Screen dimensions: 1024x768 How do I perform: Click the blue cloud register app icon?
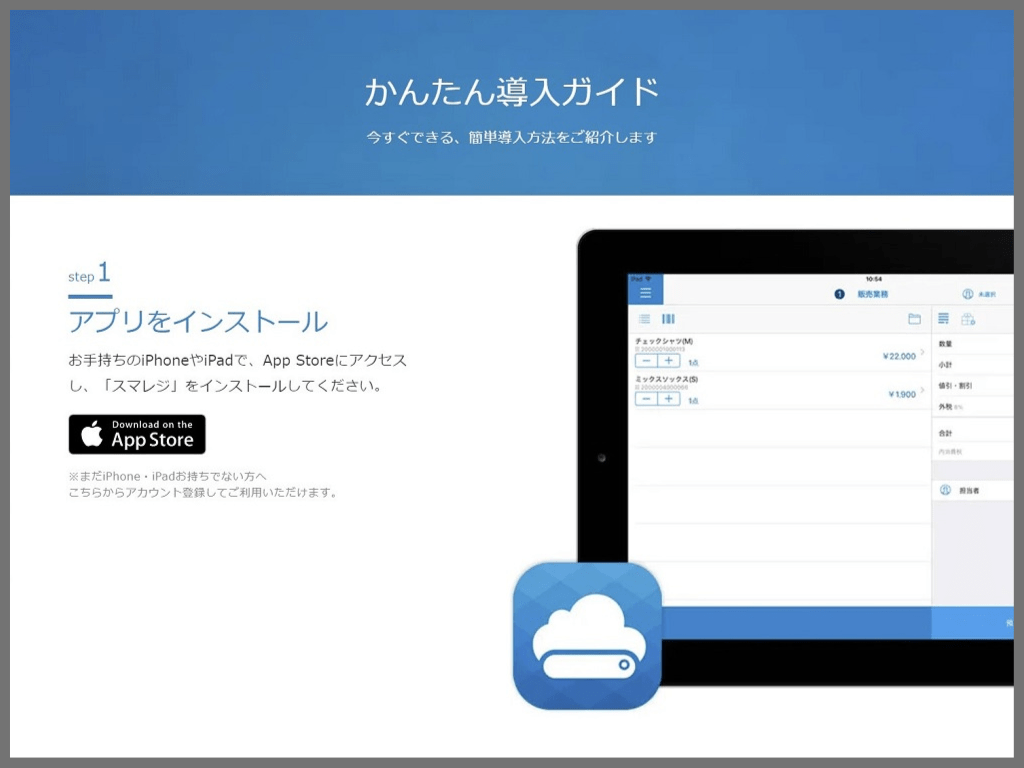(x=587, y=636)
